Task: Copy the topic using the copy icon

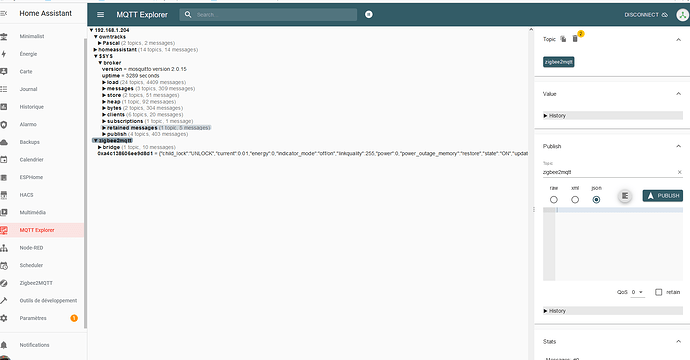Action: 563,39
